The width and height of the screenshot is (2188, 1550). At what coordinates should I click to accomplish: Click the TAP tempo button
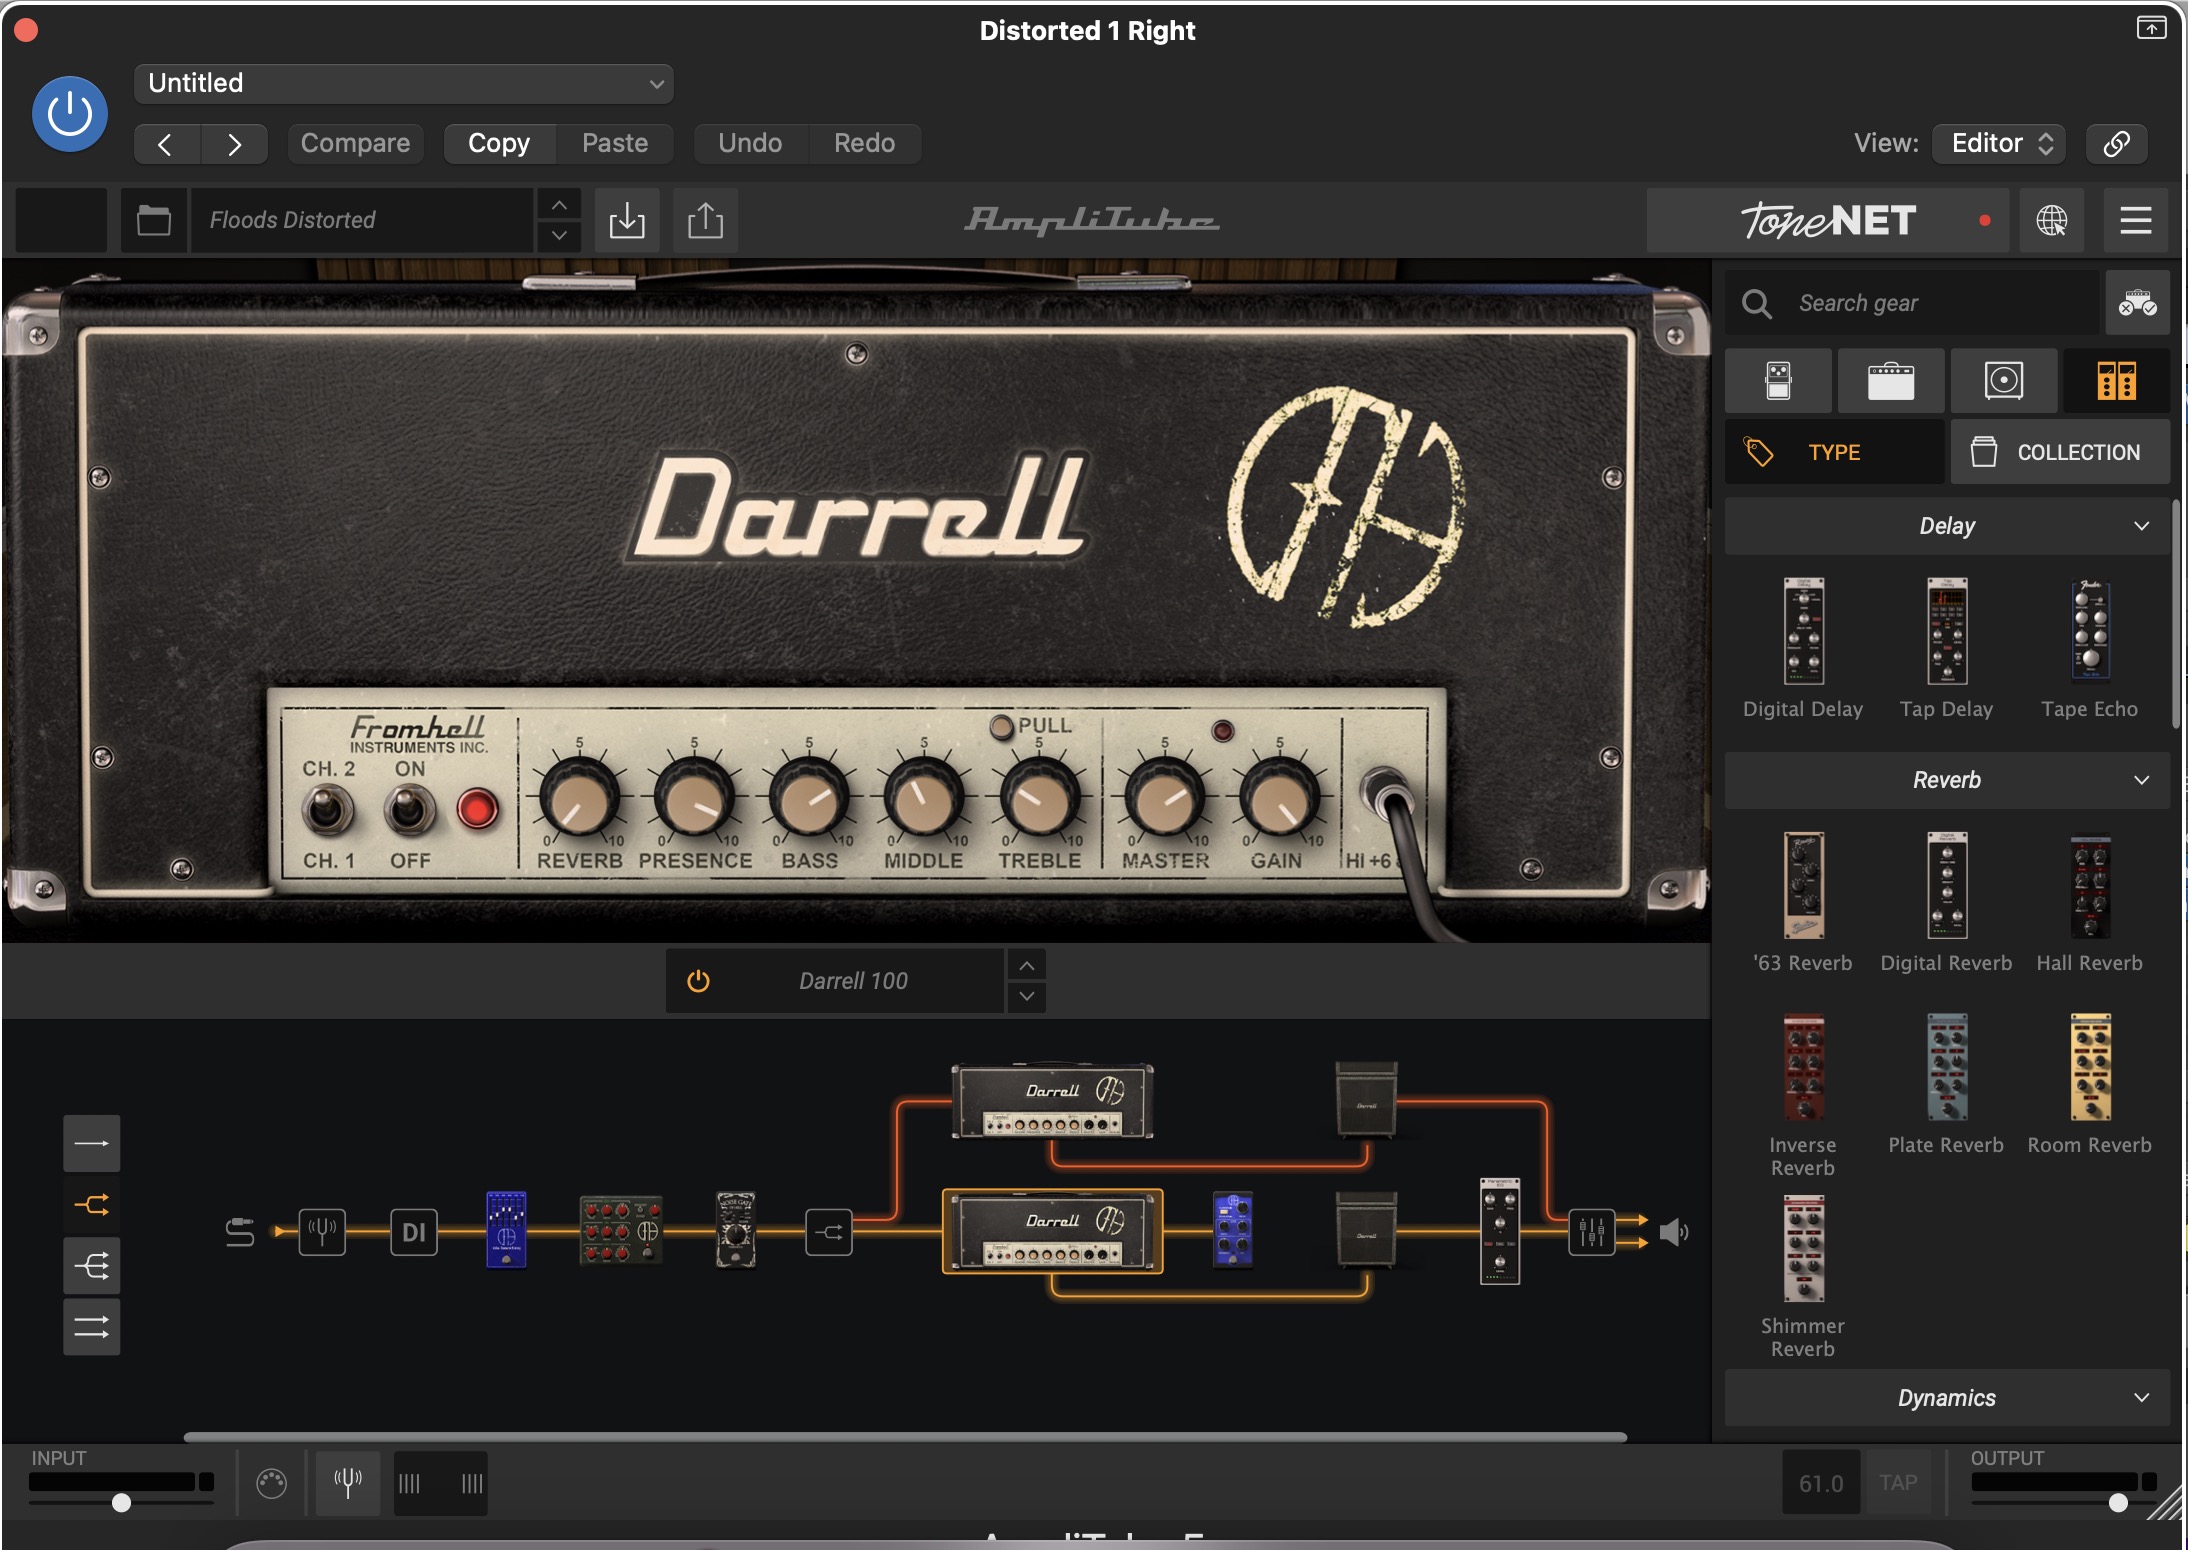pyautogui.click(x=1898, y=1483)
